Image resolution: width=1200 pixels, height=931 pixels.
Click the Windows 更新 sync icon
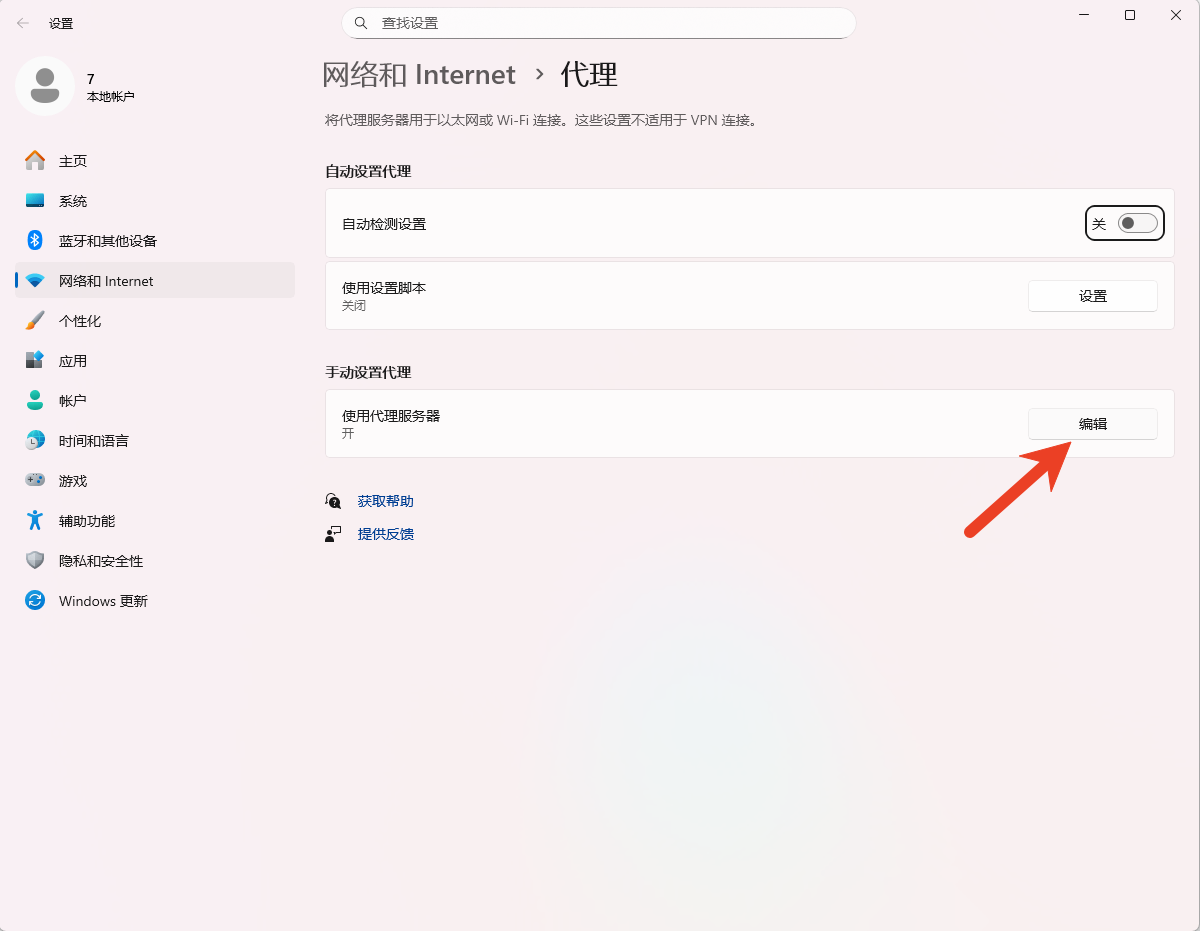[35, 601]
